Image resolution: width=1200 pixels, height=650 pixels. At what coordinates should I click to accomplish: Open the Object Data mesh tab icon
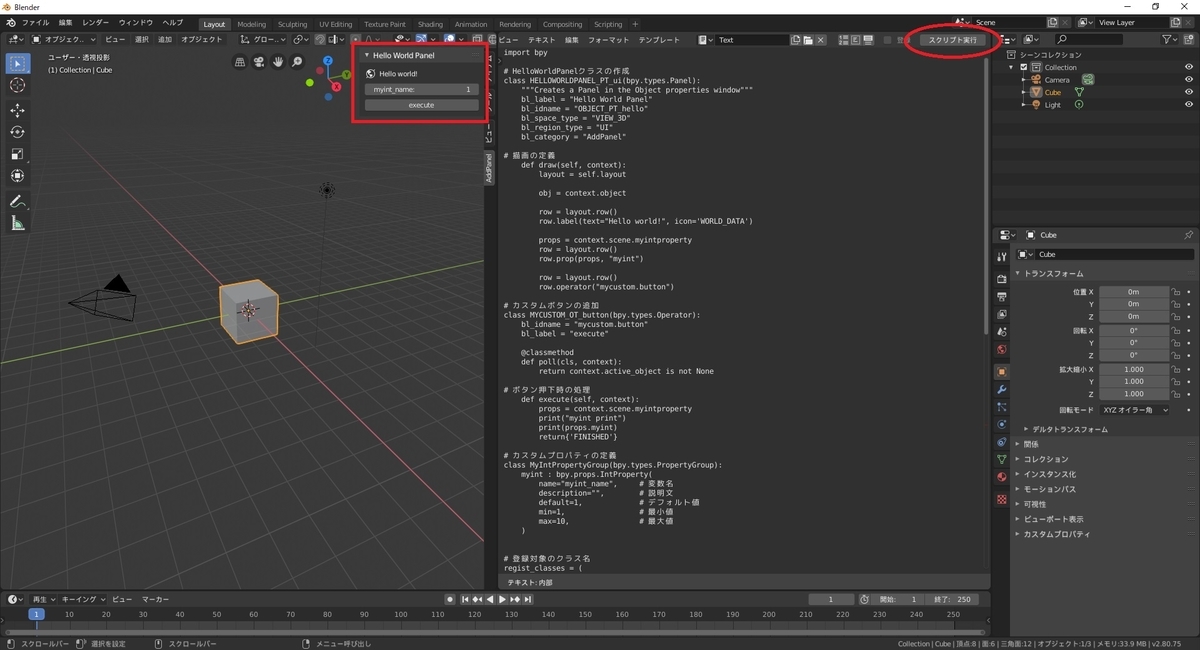(x=1002, y=459)
